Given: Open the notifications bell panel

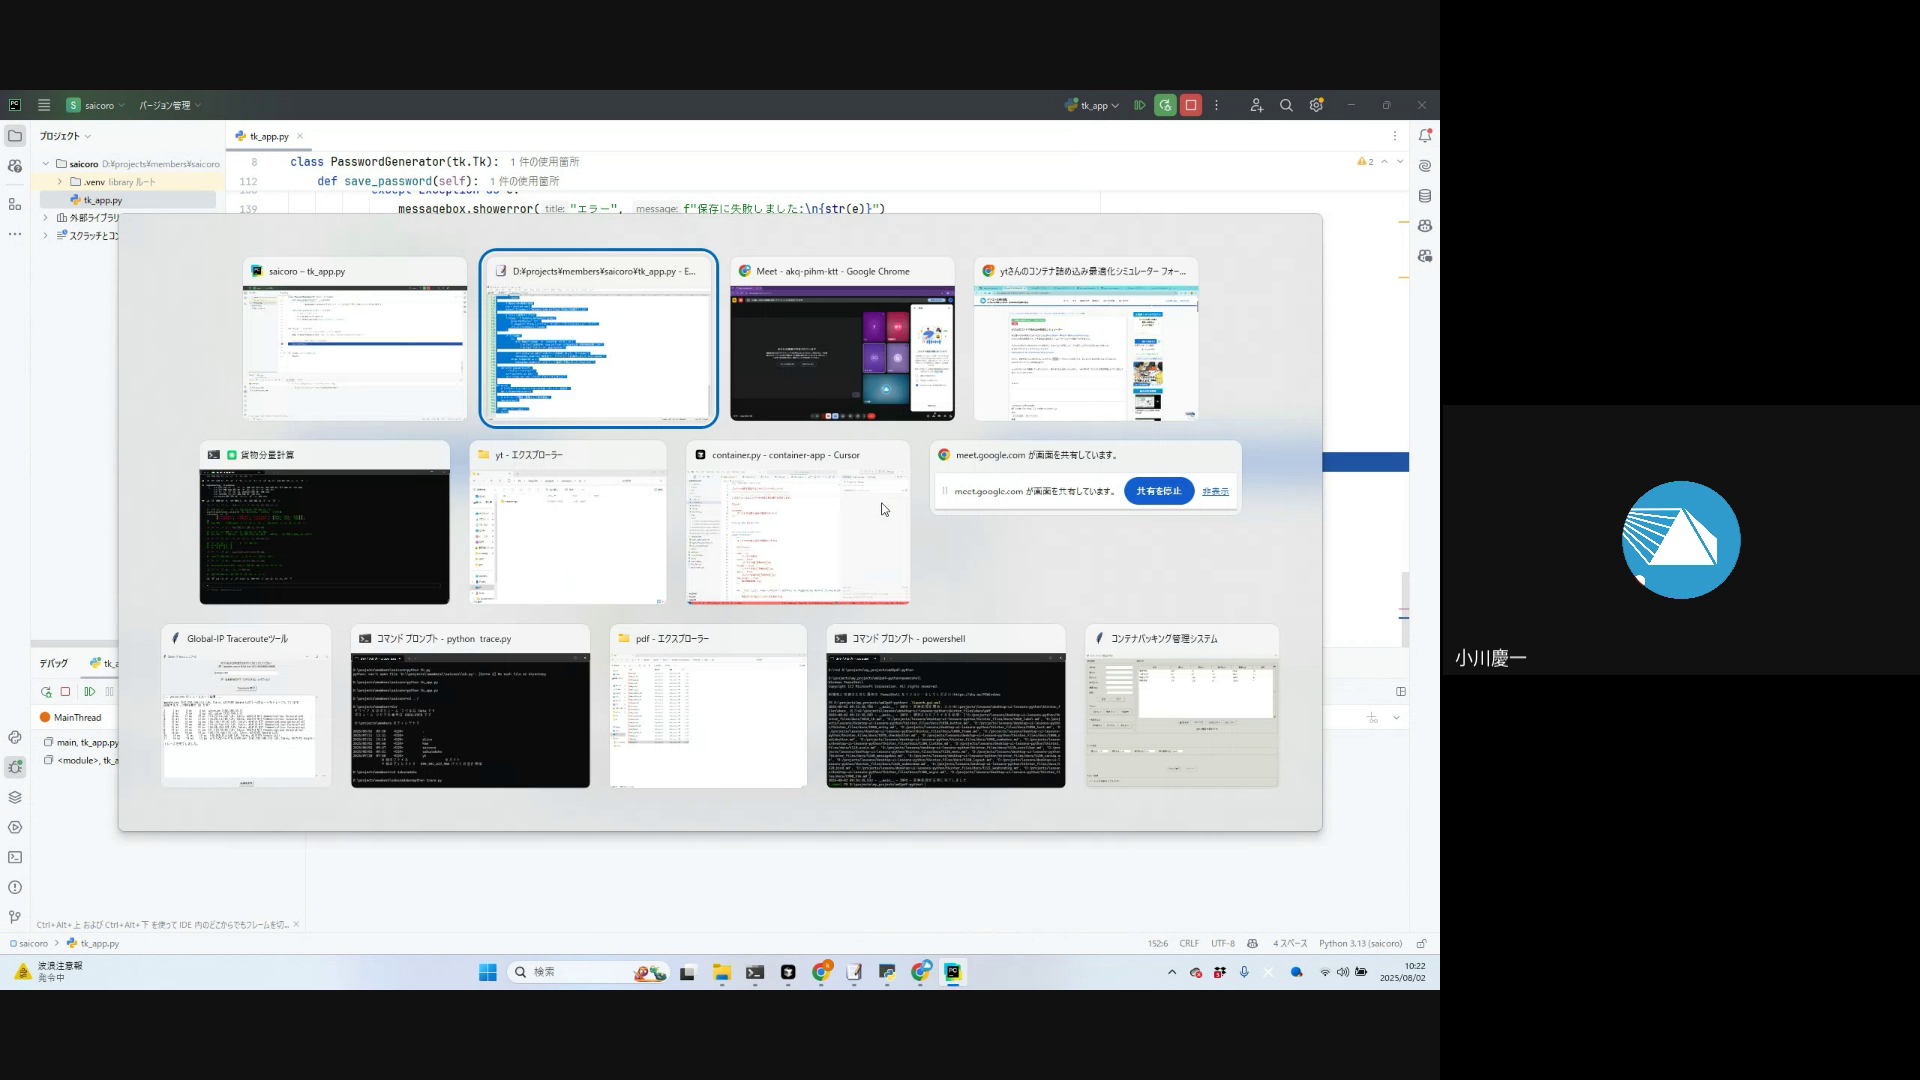Looking at the screenshot, I should click(x=1425, y=136).
